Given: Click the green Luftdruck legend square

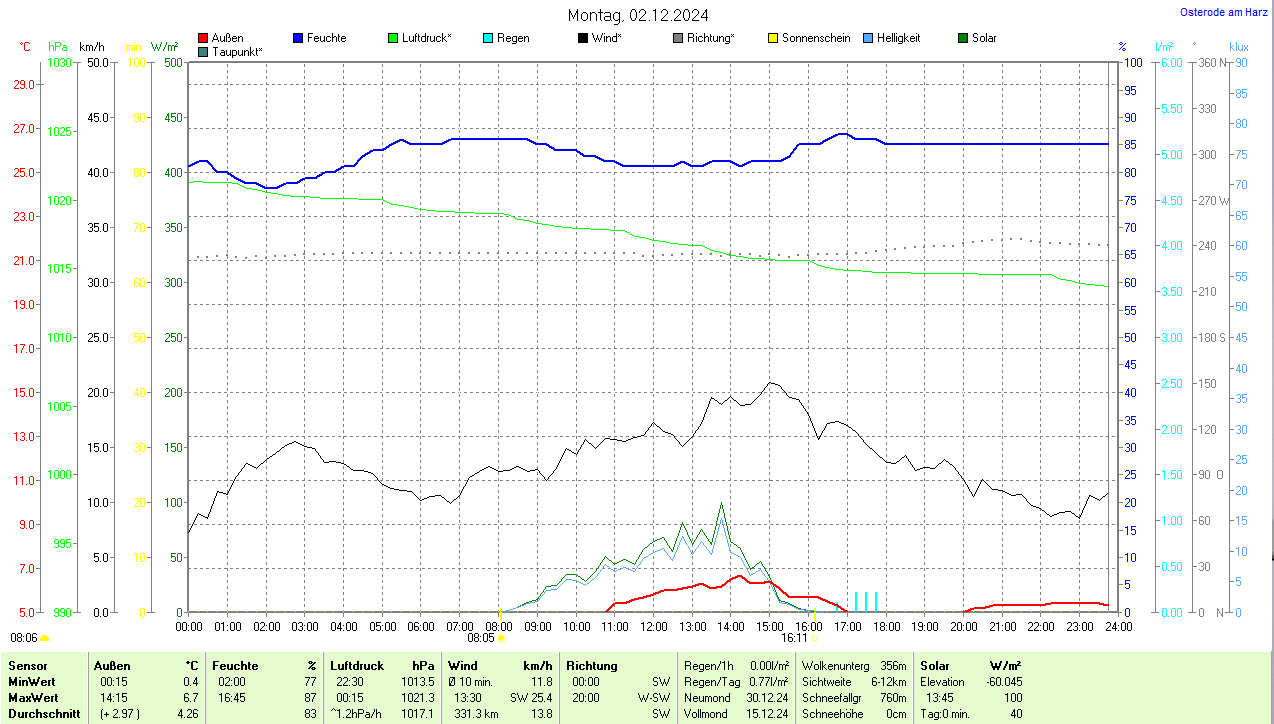Looking at the screenshot, I should coord(393,38).
